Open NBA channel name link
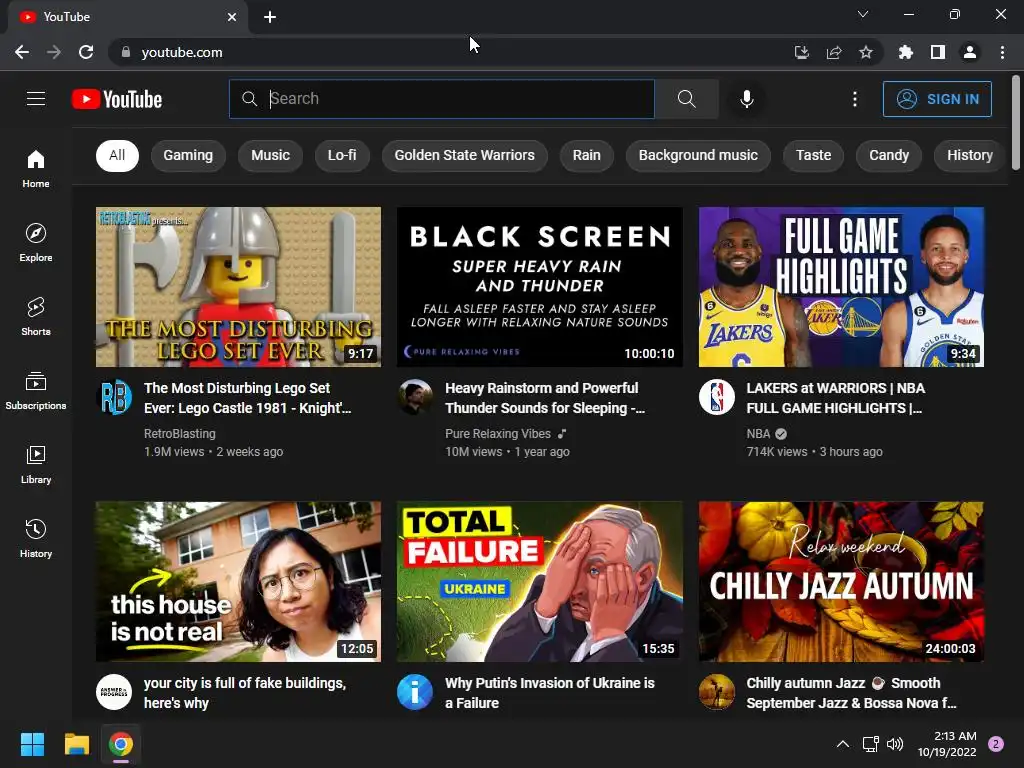This screenshot has width=1024, height=768. tap(758, 434)
